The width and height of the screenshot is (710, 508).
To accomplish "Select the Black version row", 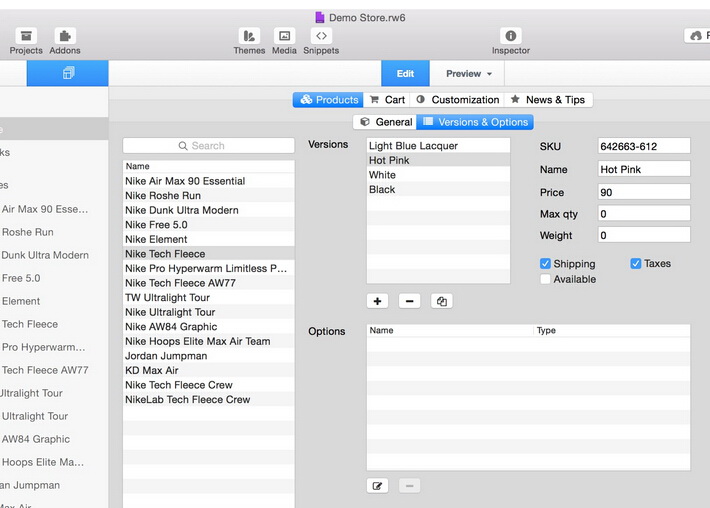I will pyautogui.click(x=438, y=189).
